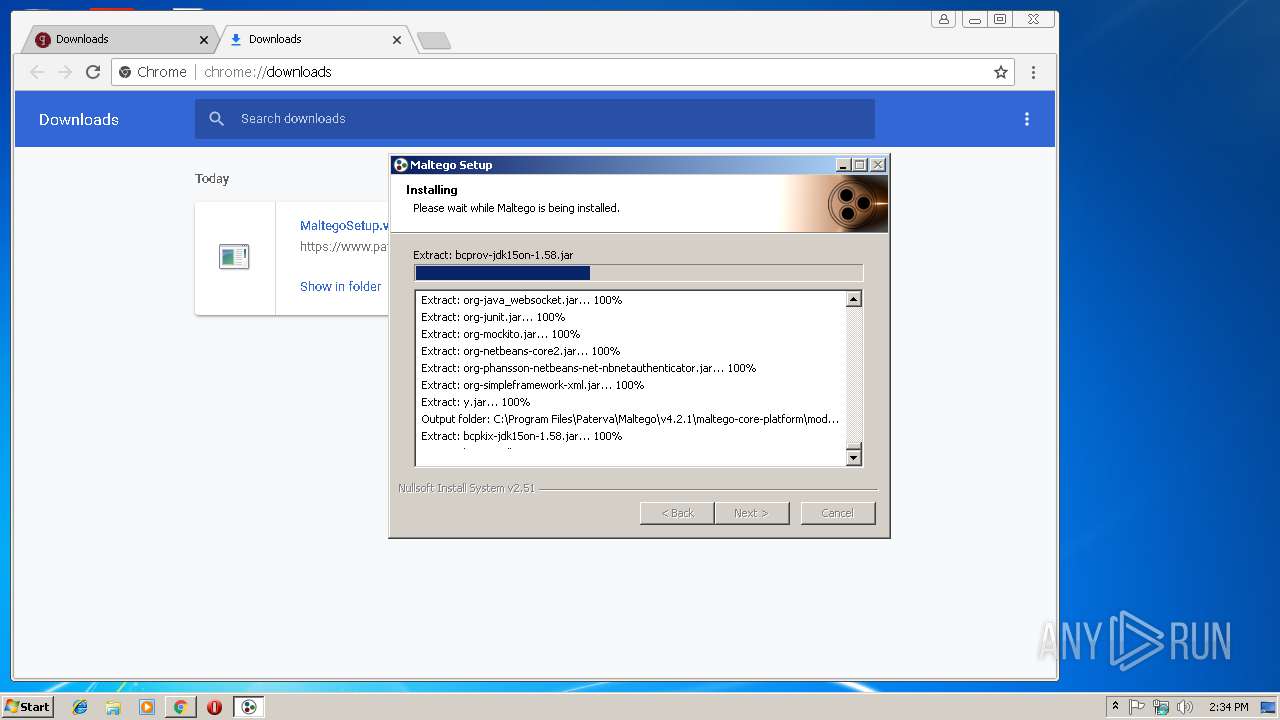Open the MaltegoSetup file link
Screen dimensions: 1280x720
pyautogui.click(x=344, y=226)
